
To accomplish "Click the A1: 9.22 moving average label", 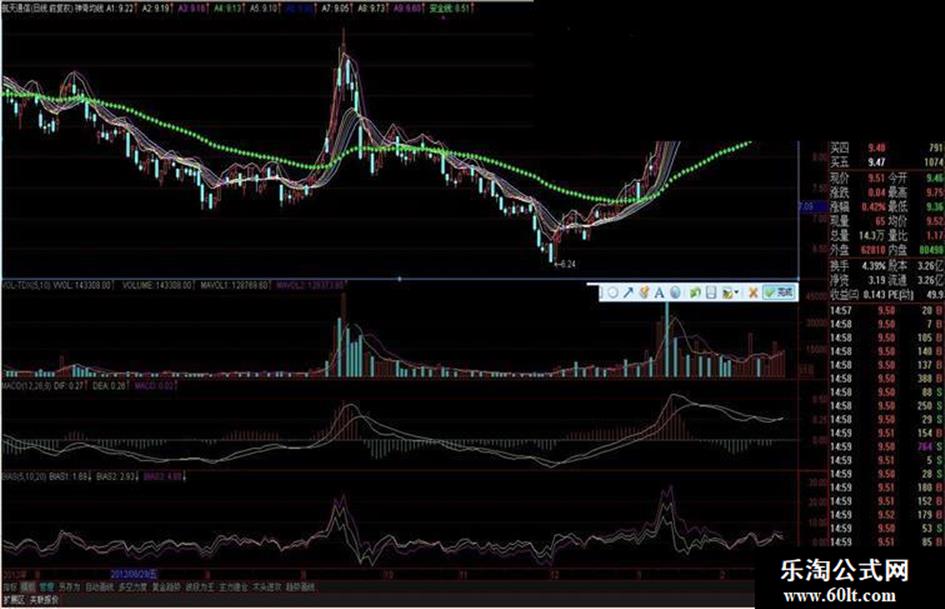I will (119, 9).
